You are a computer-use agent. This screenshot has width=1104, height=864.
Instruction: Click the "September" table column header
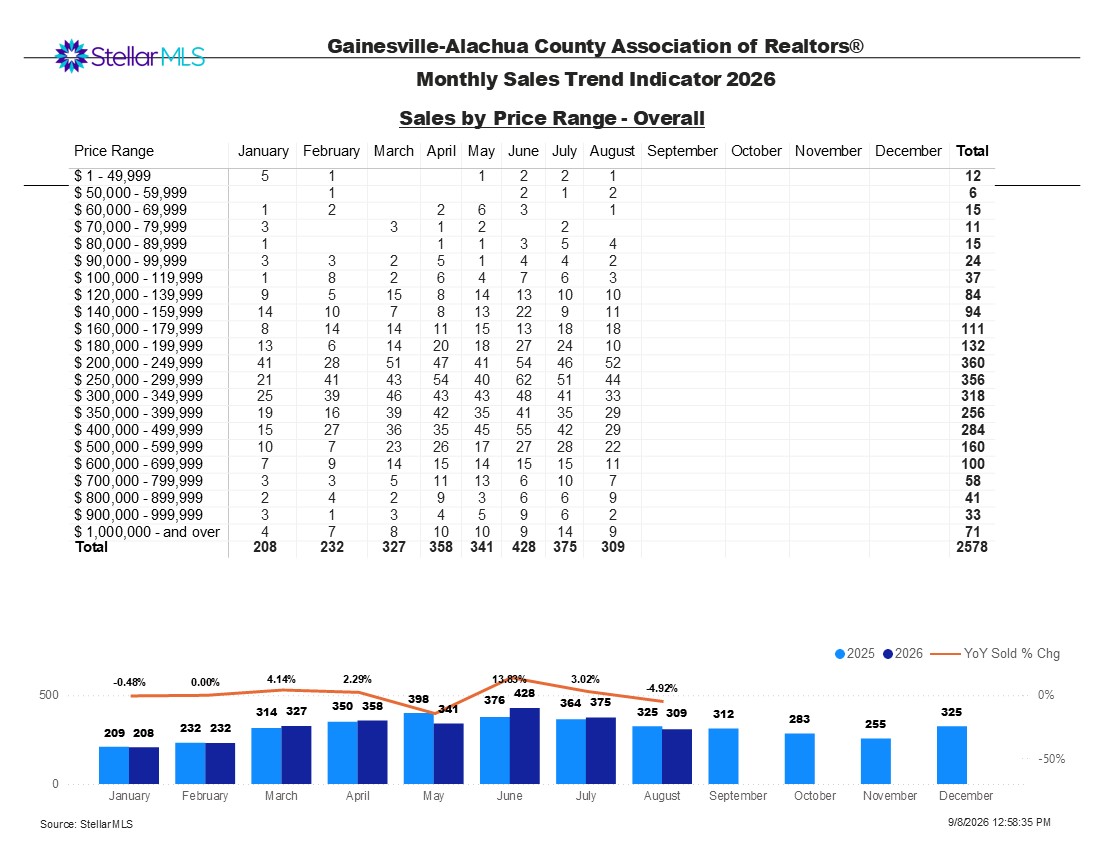click(x=682, y=151)
